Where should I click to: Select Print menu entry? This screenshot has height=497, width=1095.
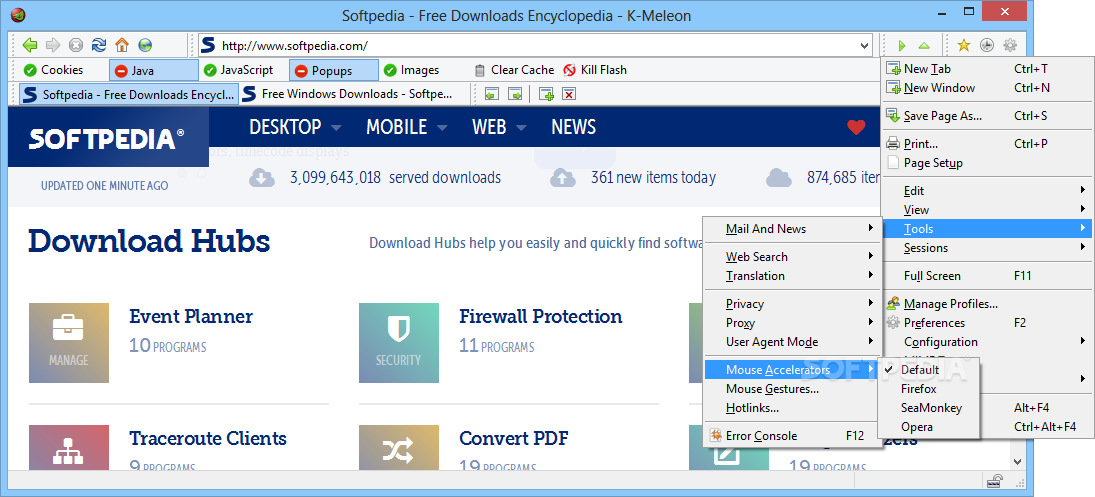click(987, 144)
